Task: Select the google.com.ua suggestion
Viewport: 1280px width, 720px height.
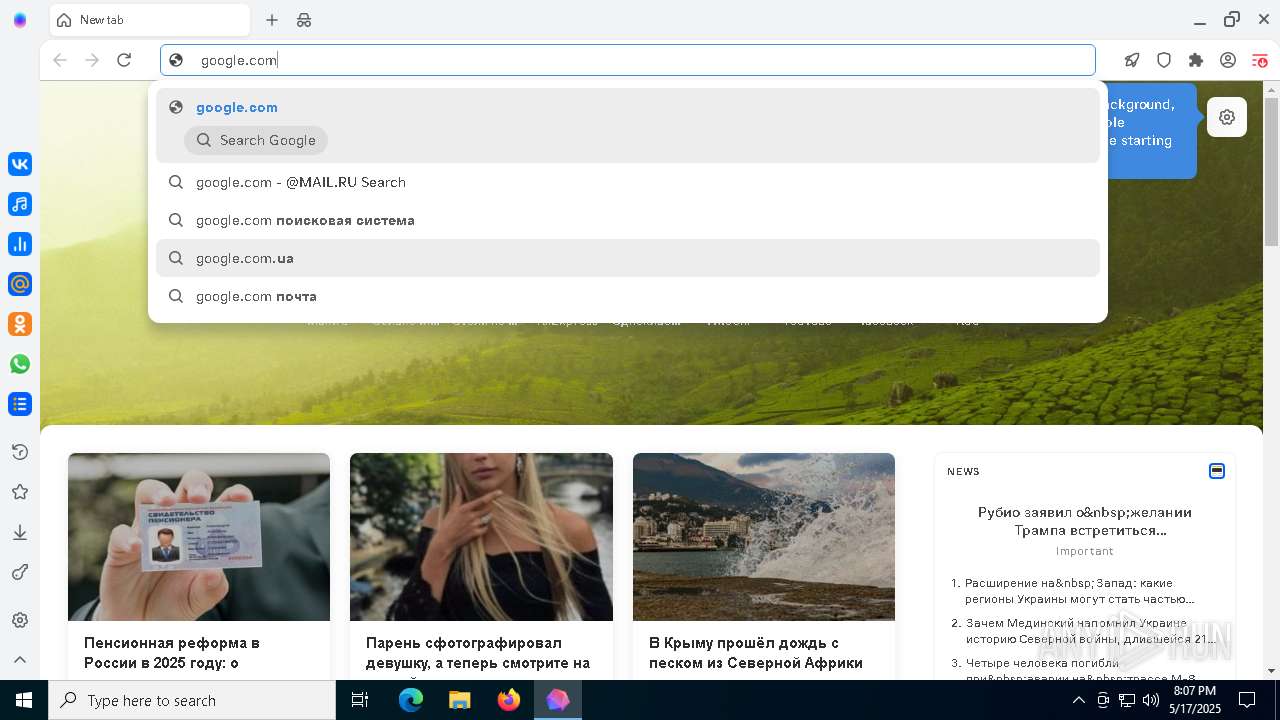Action: coord(628,258)
